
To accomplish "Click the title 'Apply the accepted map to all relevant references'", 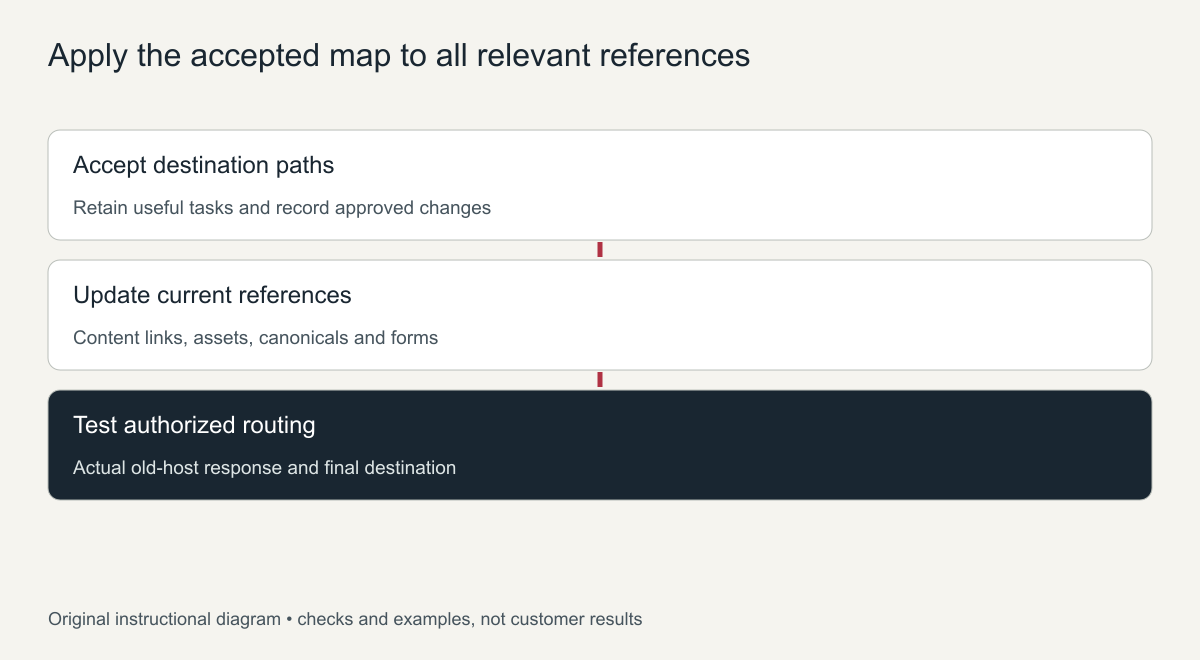I will point(399,56).
